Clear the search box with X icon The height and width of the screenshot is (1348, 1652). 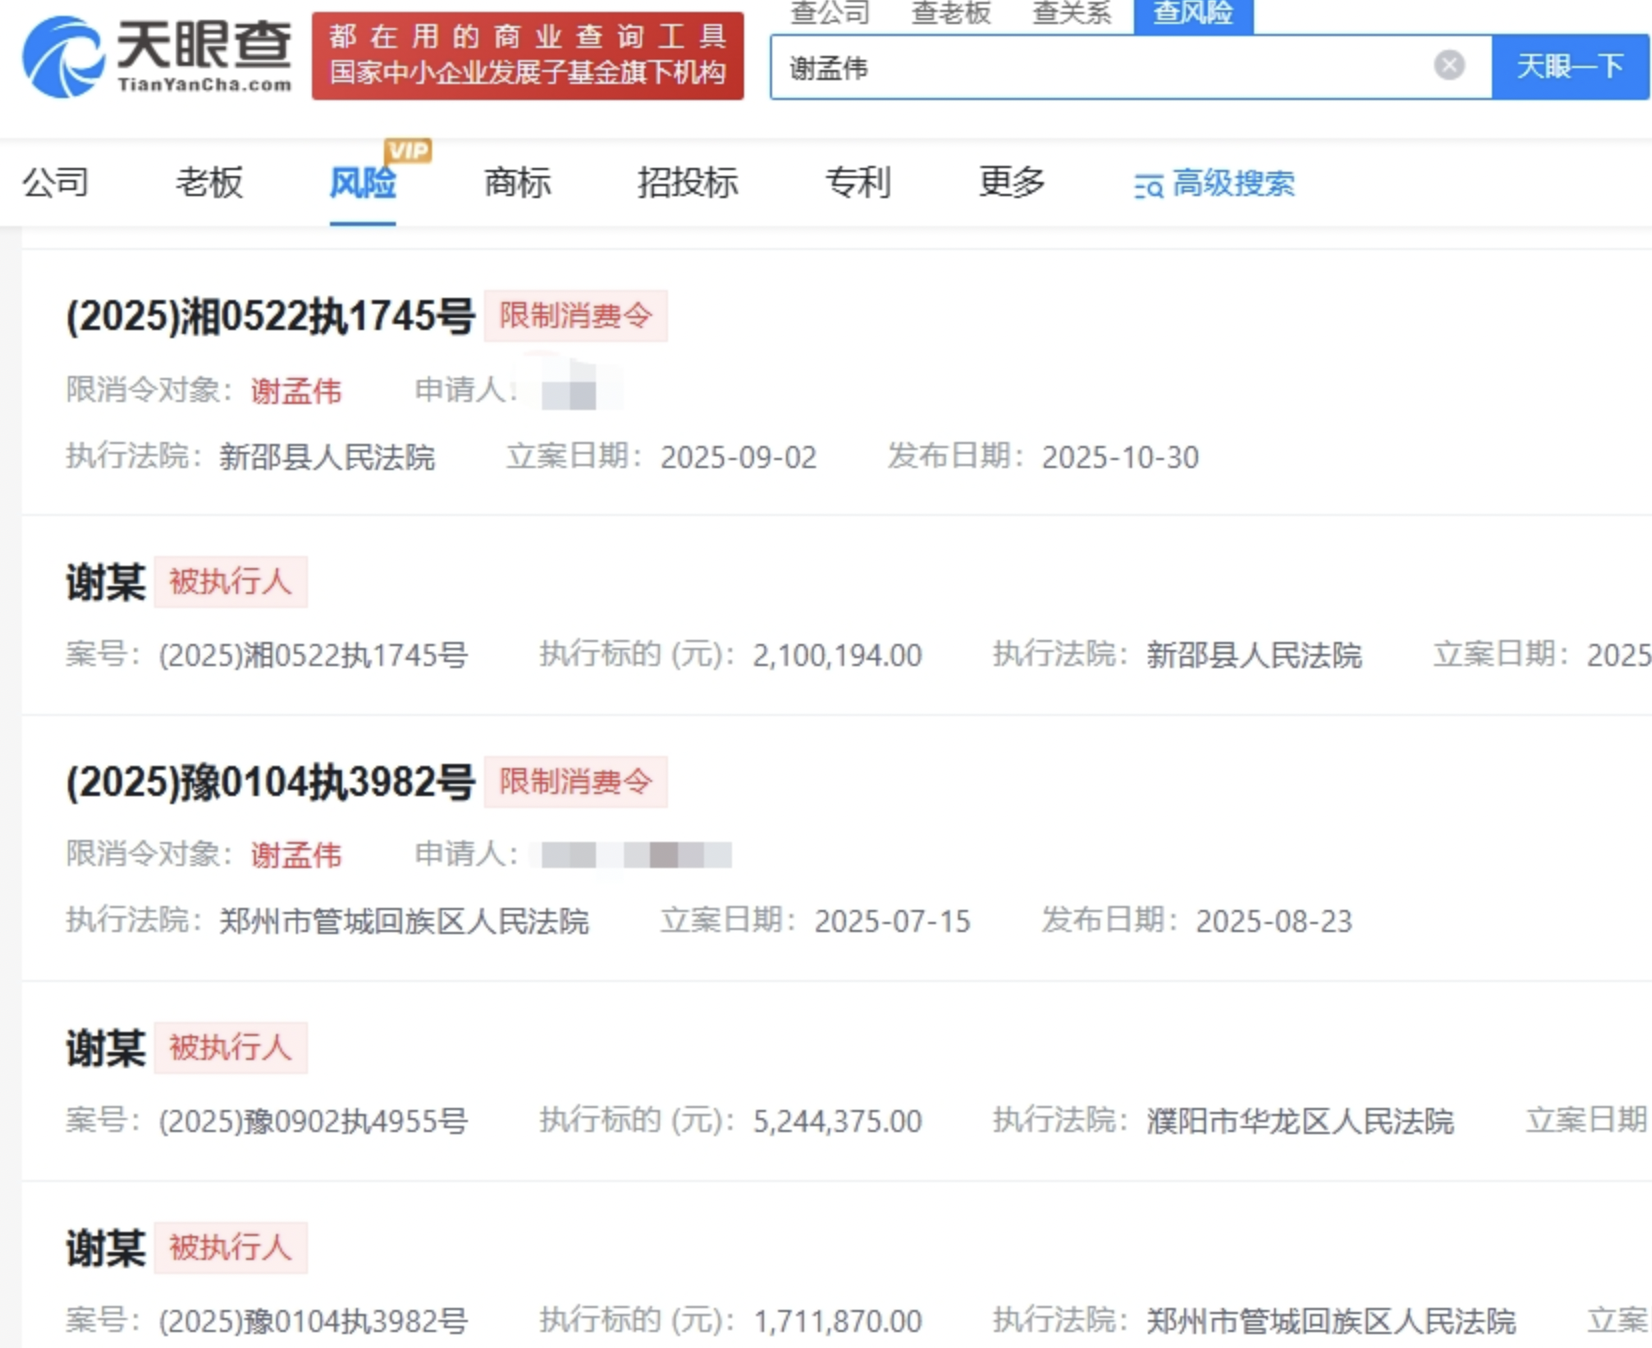click(x=1449, y=66)
